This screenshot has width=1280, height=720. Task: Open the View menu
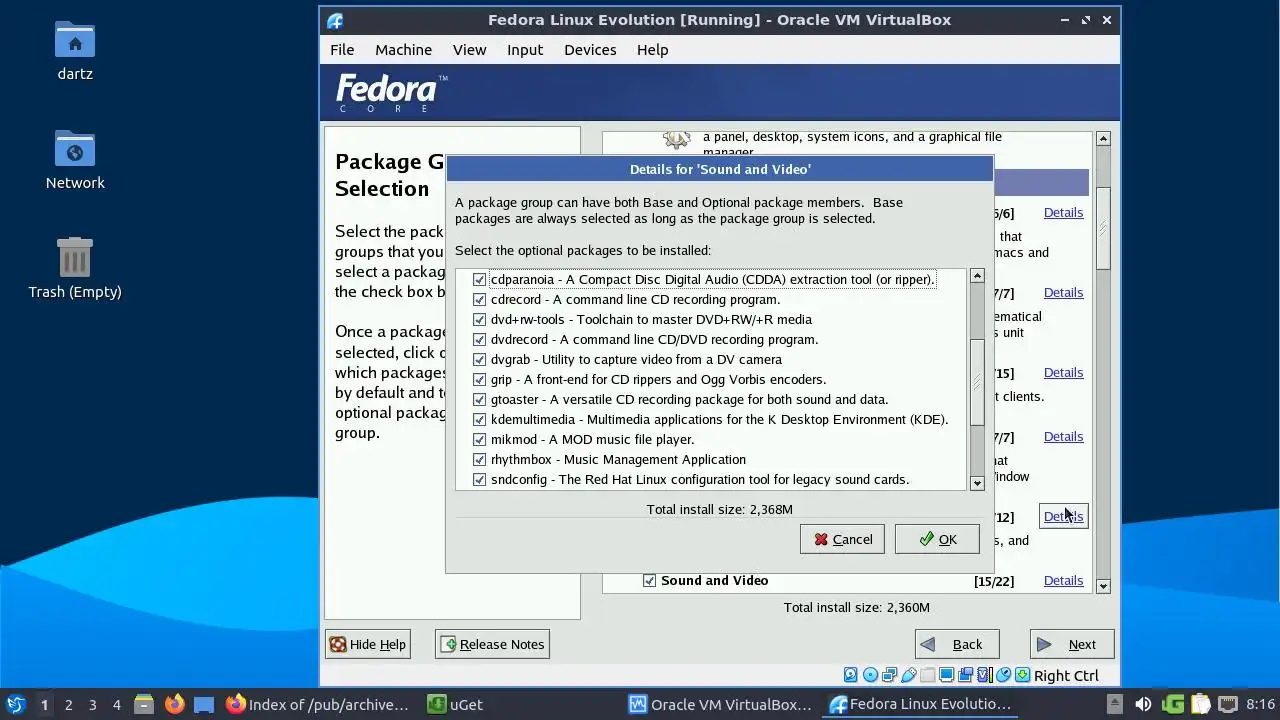point(469,50)
